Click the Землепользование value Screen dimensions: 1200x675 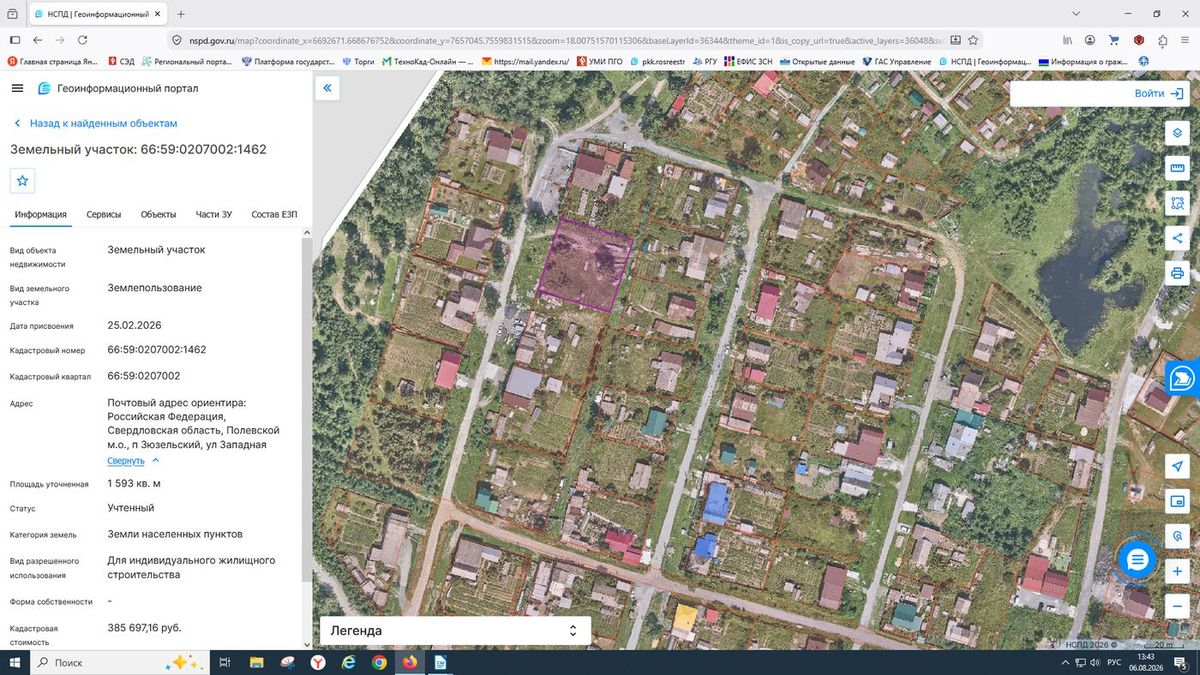tap(155, 288)
